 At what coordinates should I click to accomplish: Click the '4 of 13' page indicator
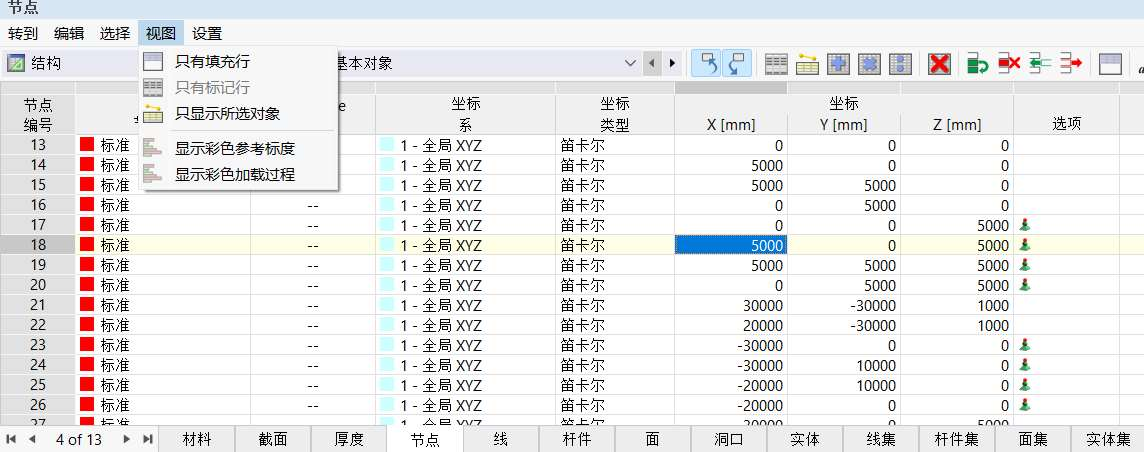tap(79, 440)
